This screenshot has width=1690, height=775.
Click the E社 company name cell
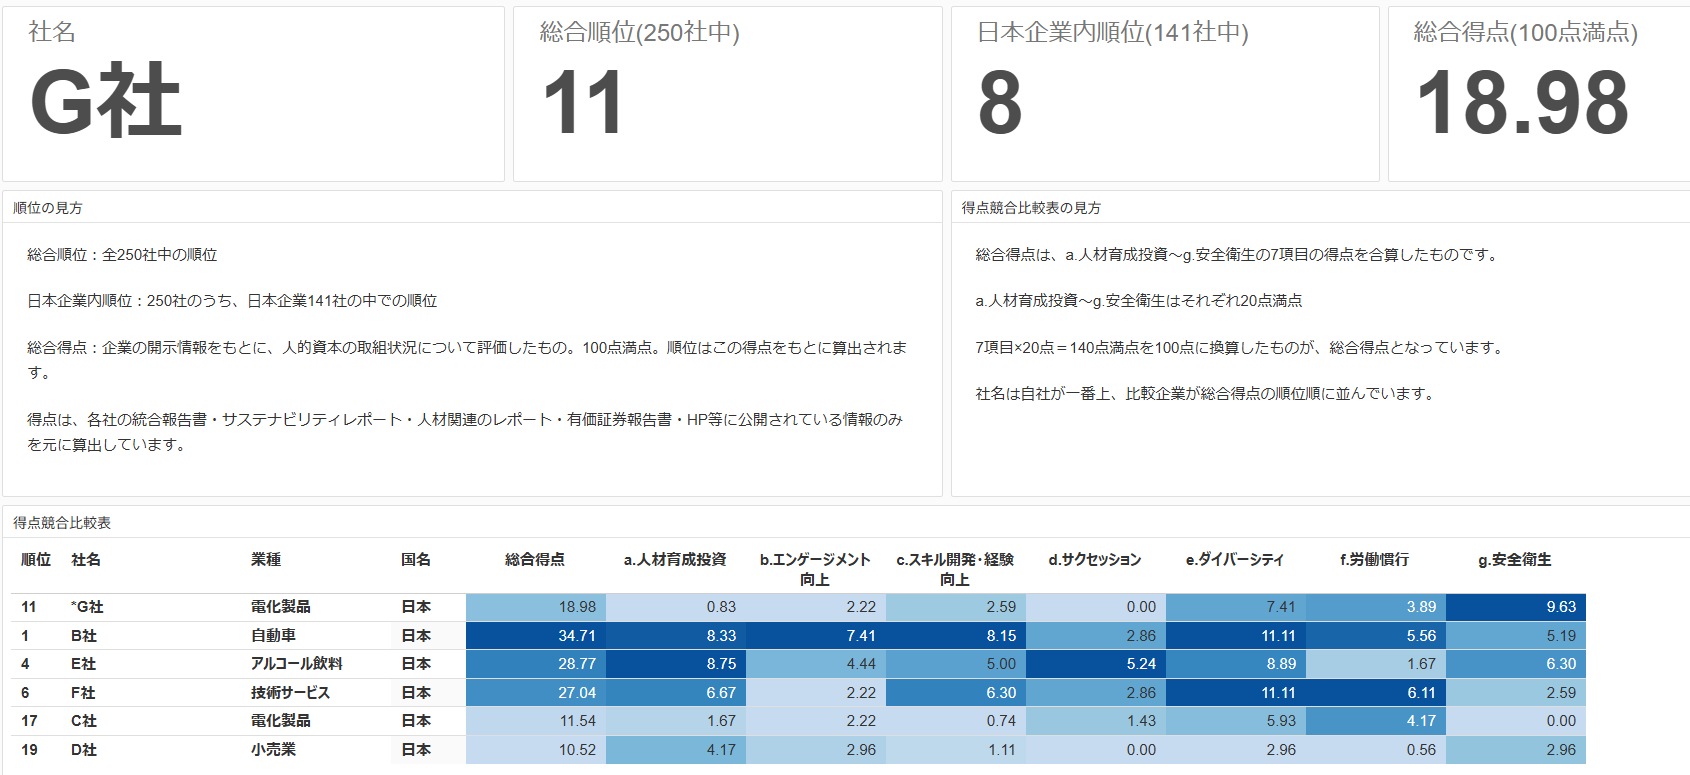(x=84, y=664)
